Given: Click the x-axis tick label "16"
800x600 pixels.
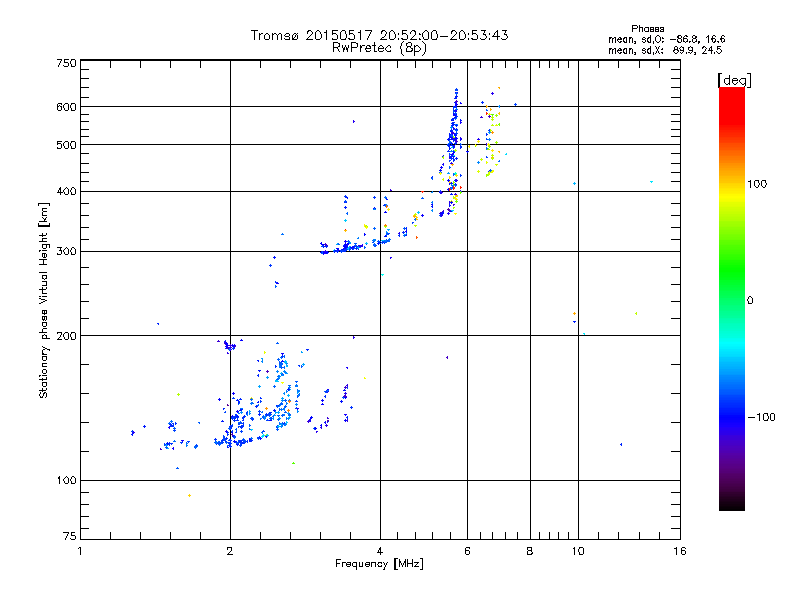Looking at the screenshot, I should pos(680,551).
